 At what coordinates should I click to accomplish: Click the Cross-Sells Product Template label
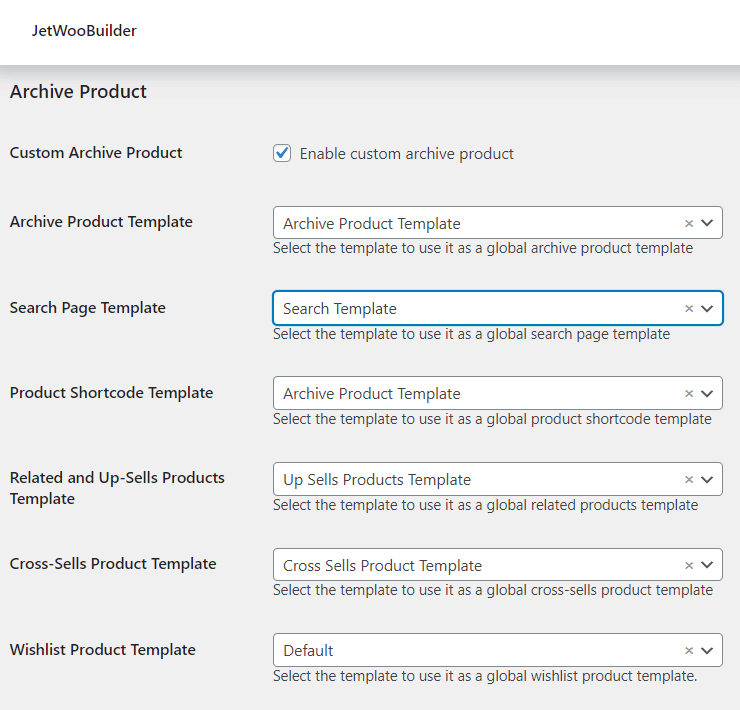pos(113,564)
